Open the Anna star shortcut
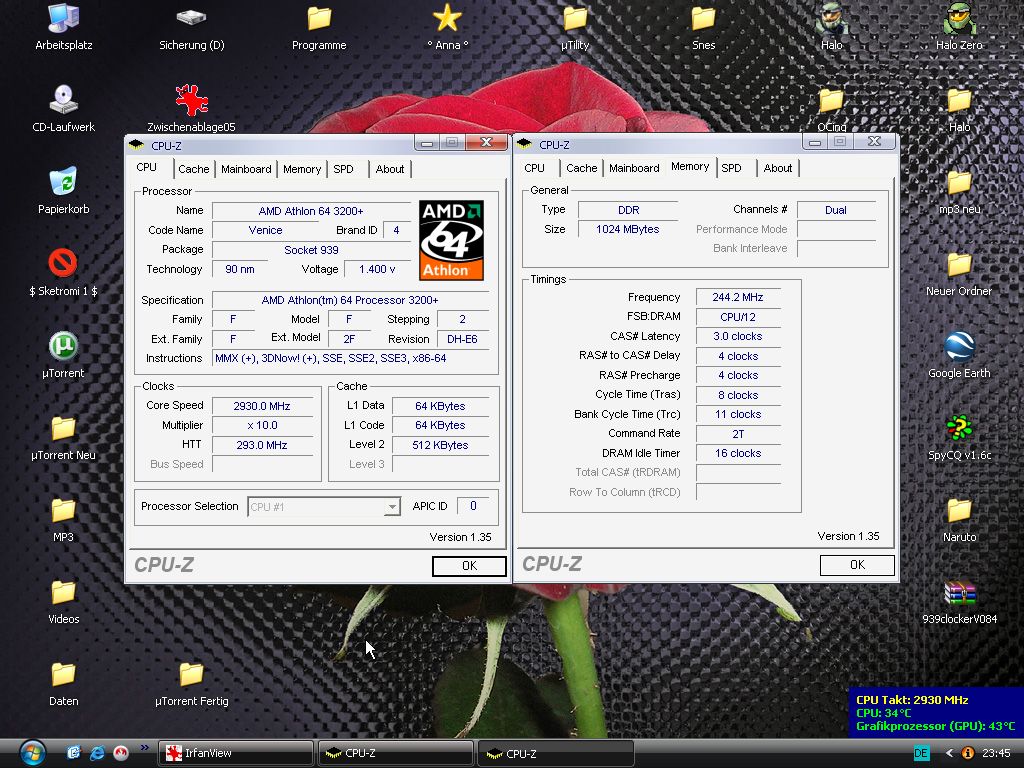The width and height of the screenshot is (1024, 768). coord(447,26)
